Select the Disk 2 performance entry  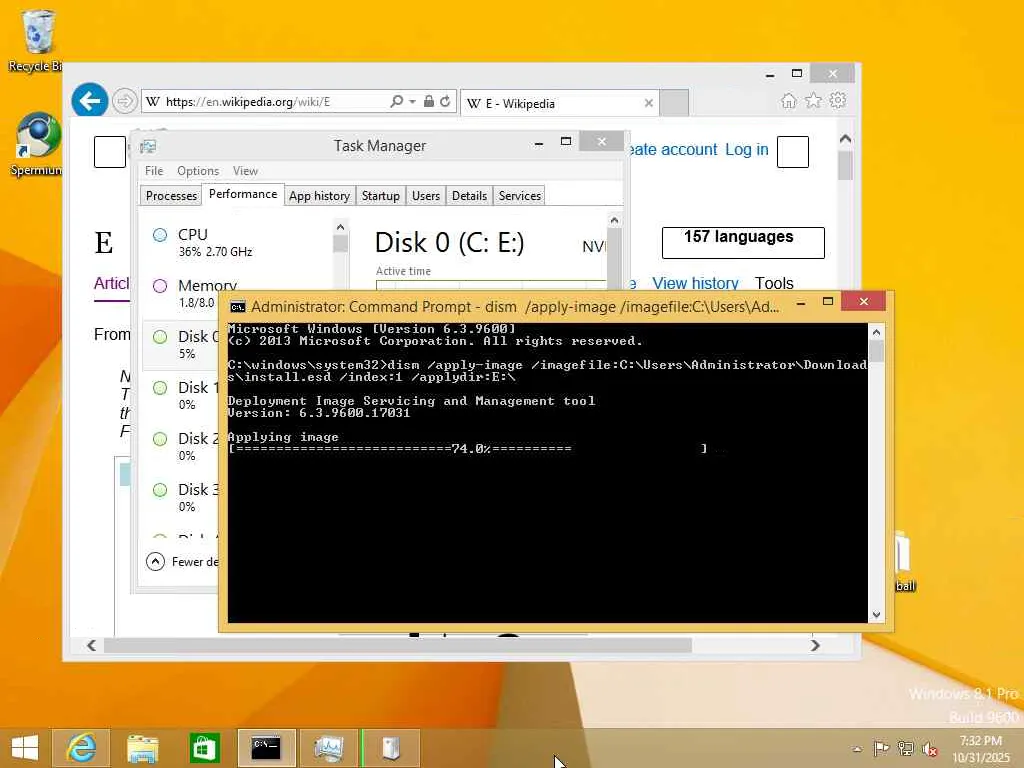pos(180,446)
